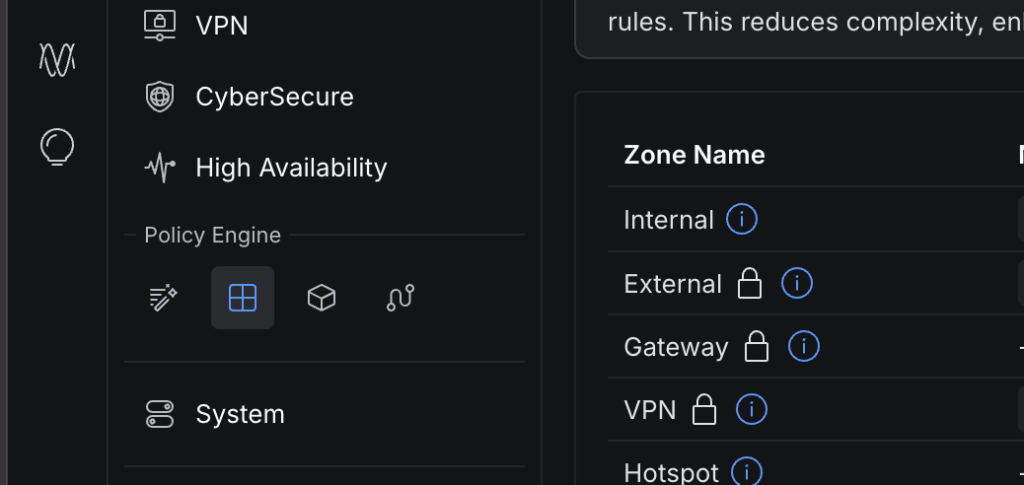
Task: Show info for Hotspot zone
Action: click(x=746, y=471)
